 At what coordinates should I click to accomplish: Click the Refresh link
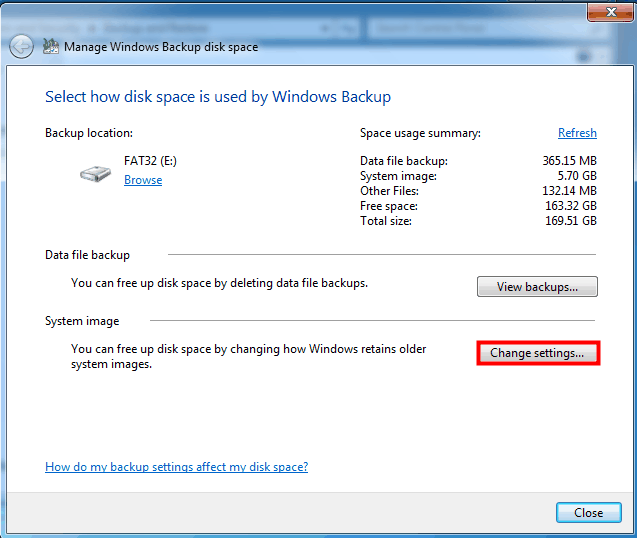coord(577,133)
